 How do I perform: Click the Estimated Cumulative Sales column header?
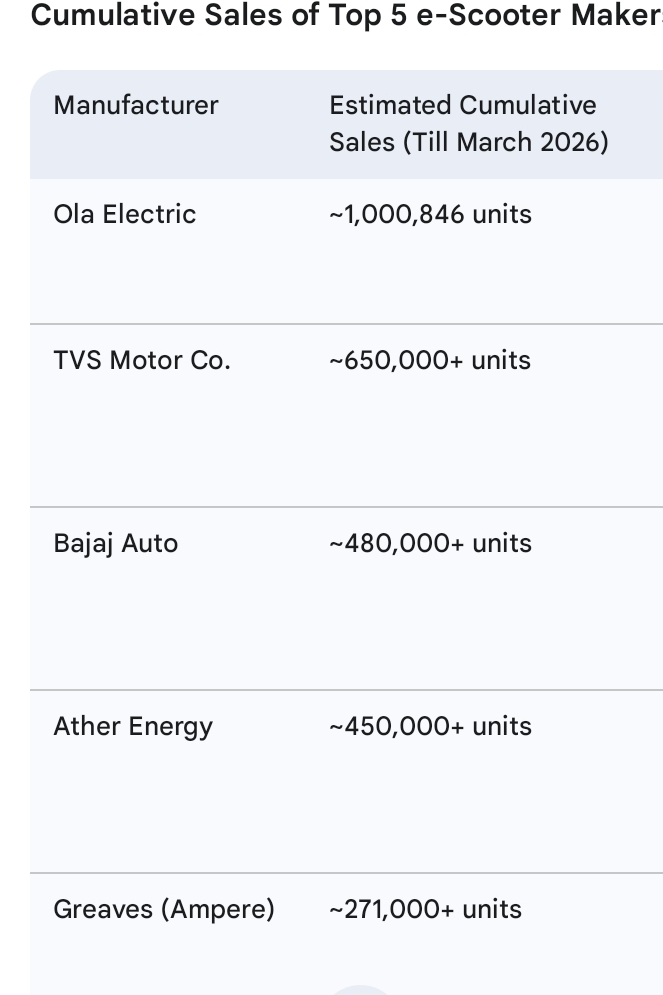click(x=468, y=123)
